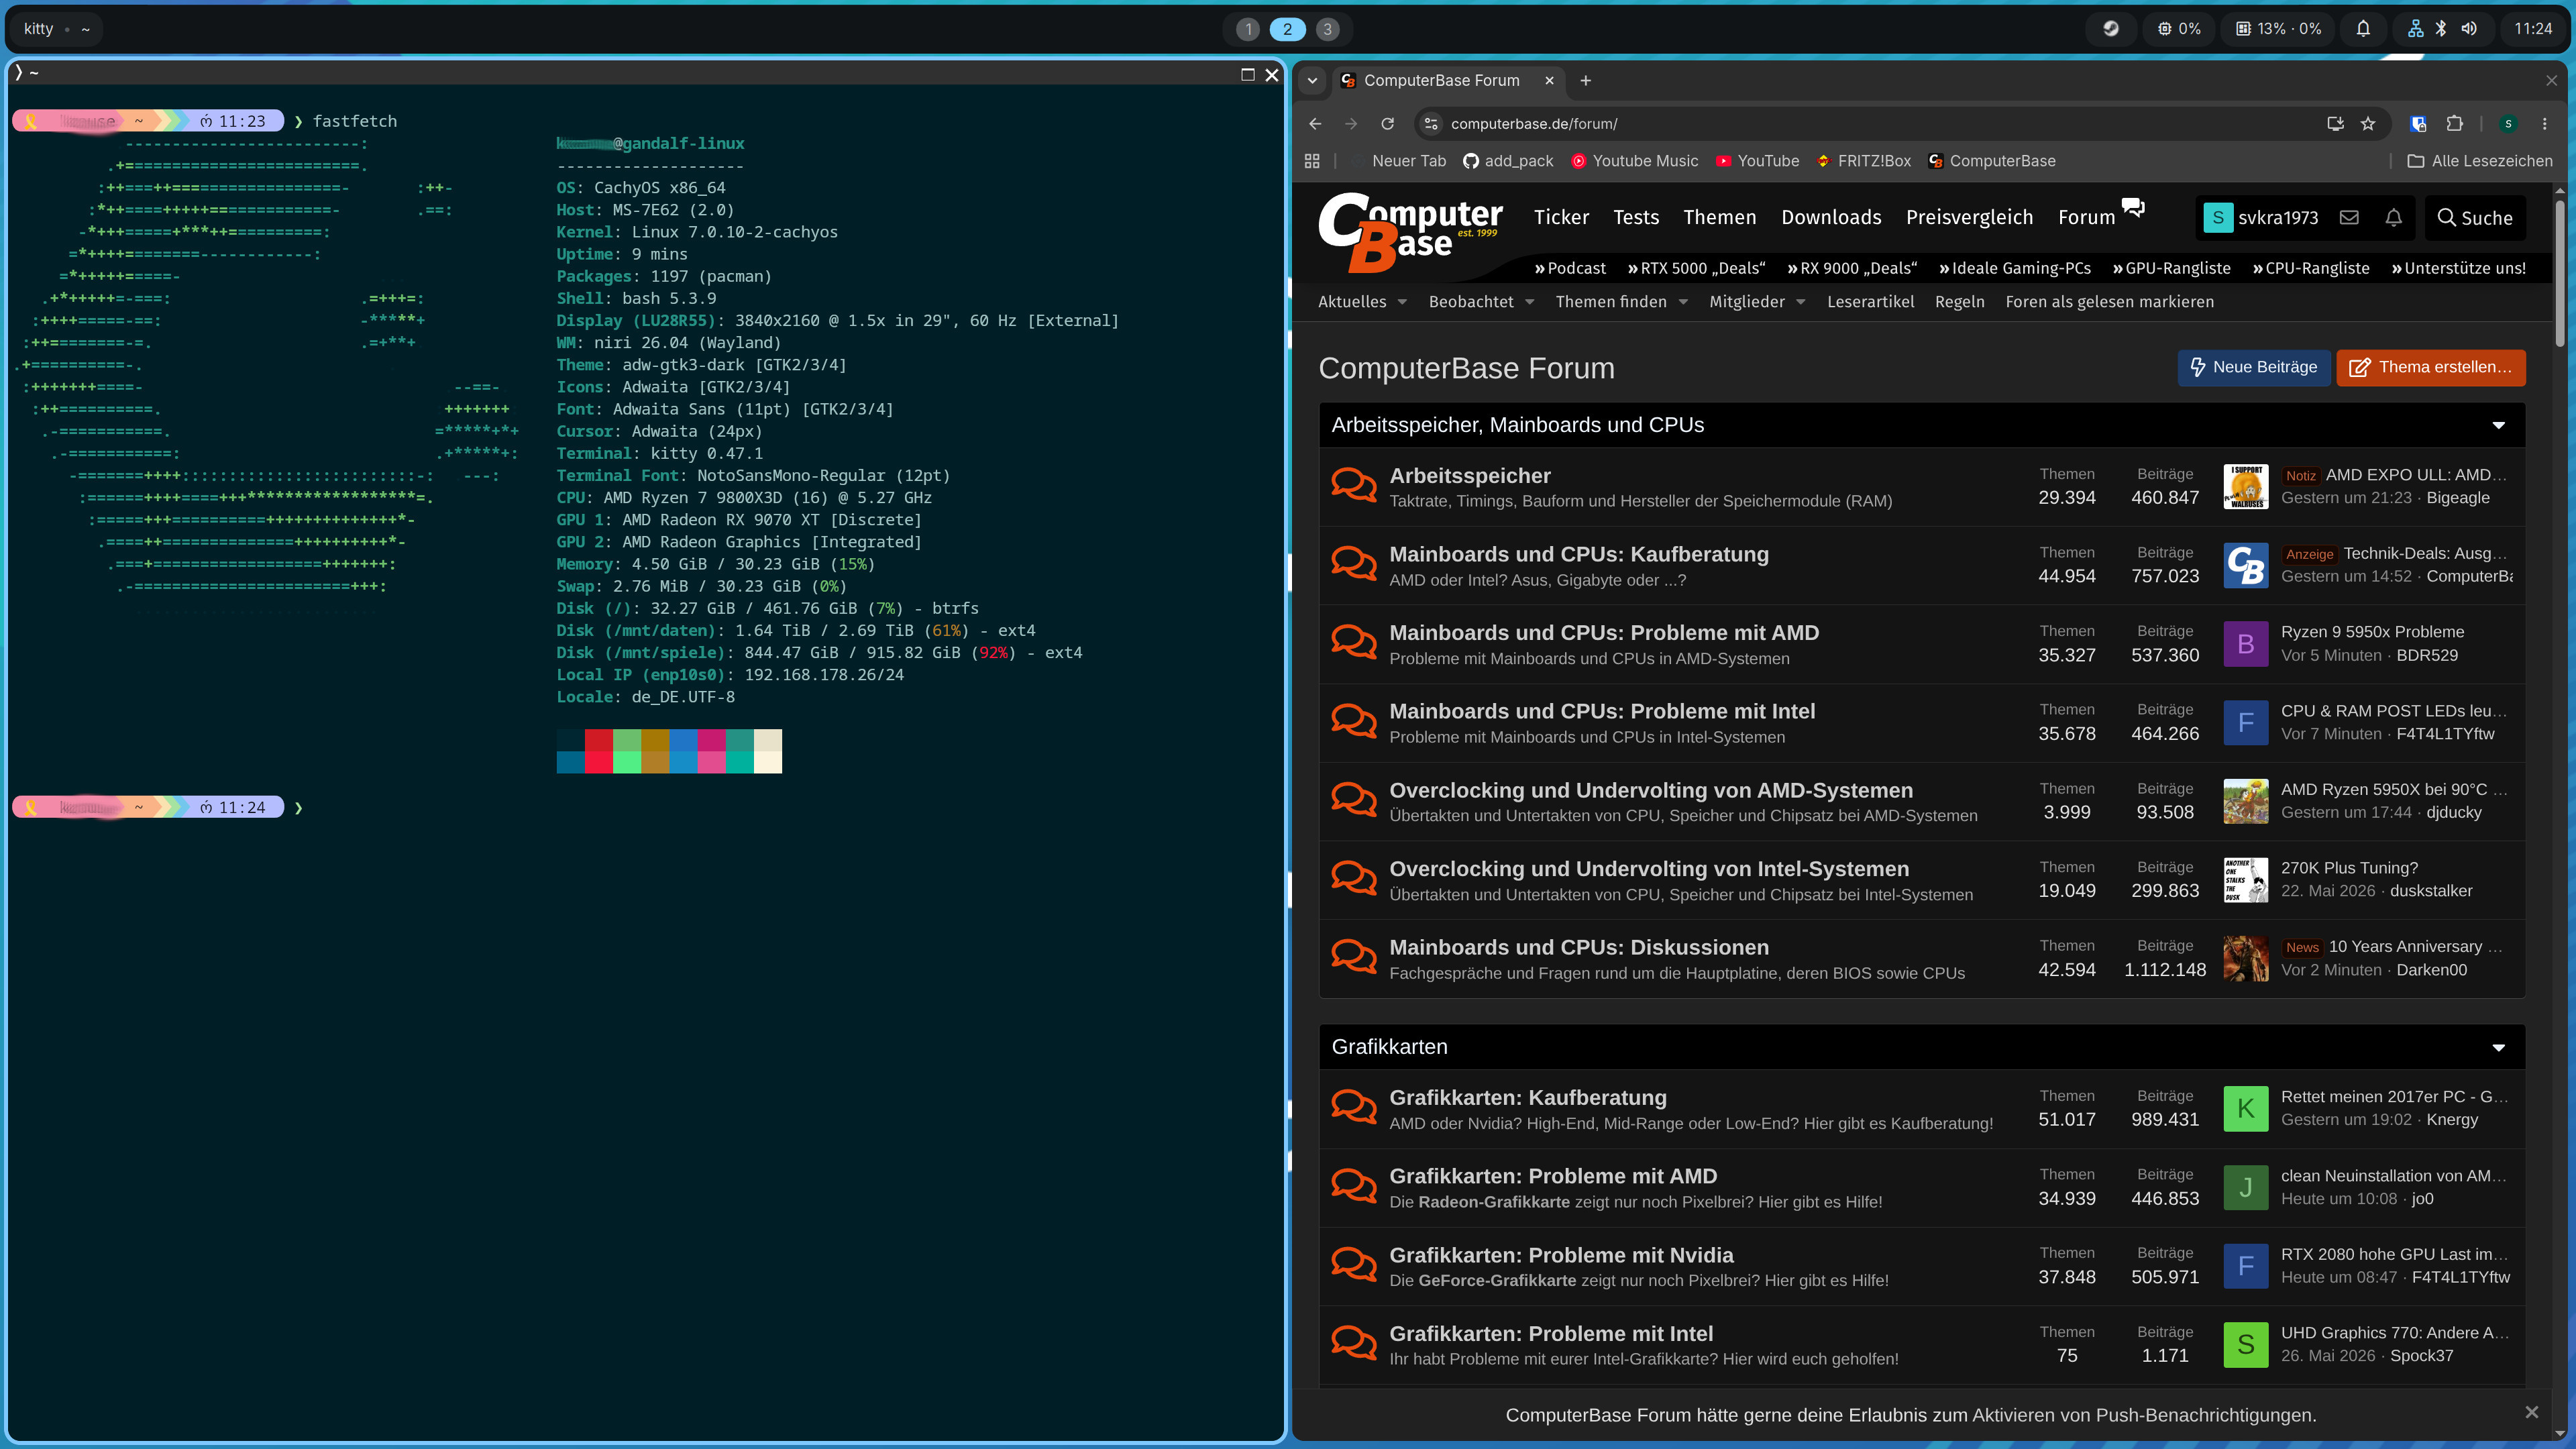Open the browser tab search chevron
The height and width of the screenshot is (1449, 2576).
1312,81
